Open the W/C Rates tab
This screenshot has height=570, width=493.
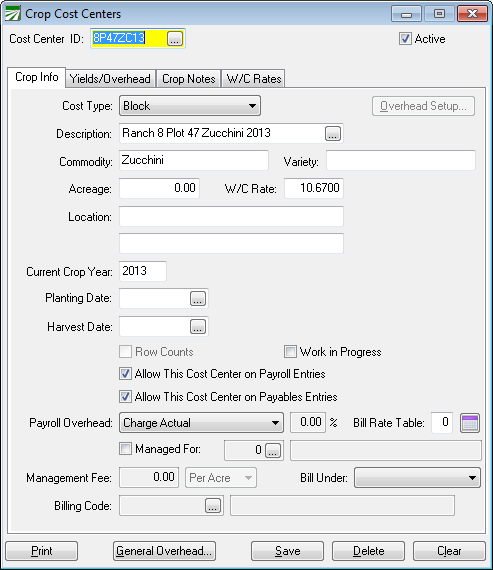254,79
